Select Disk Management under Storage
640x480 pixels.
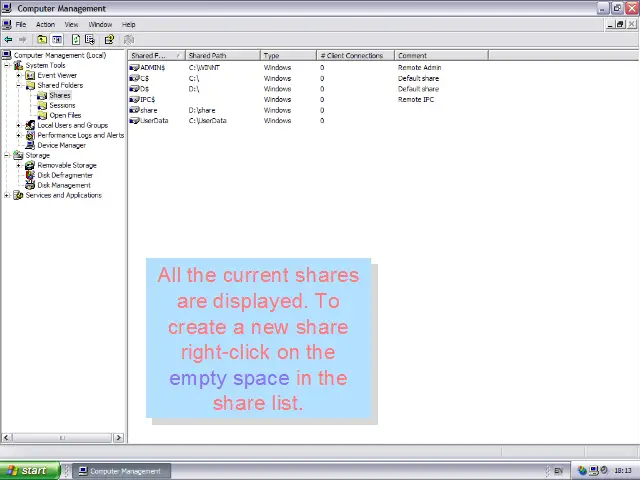(x=63, y=185)
